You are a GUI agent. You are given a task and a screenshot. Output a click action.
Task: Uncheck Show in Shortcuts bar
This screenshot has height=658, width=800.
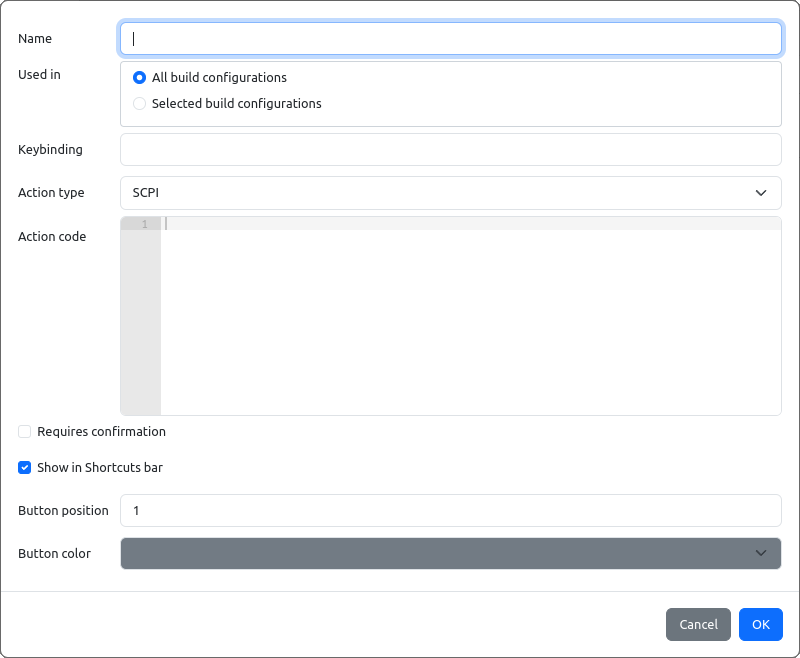coord(24,467)
